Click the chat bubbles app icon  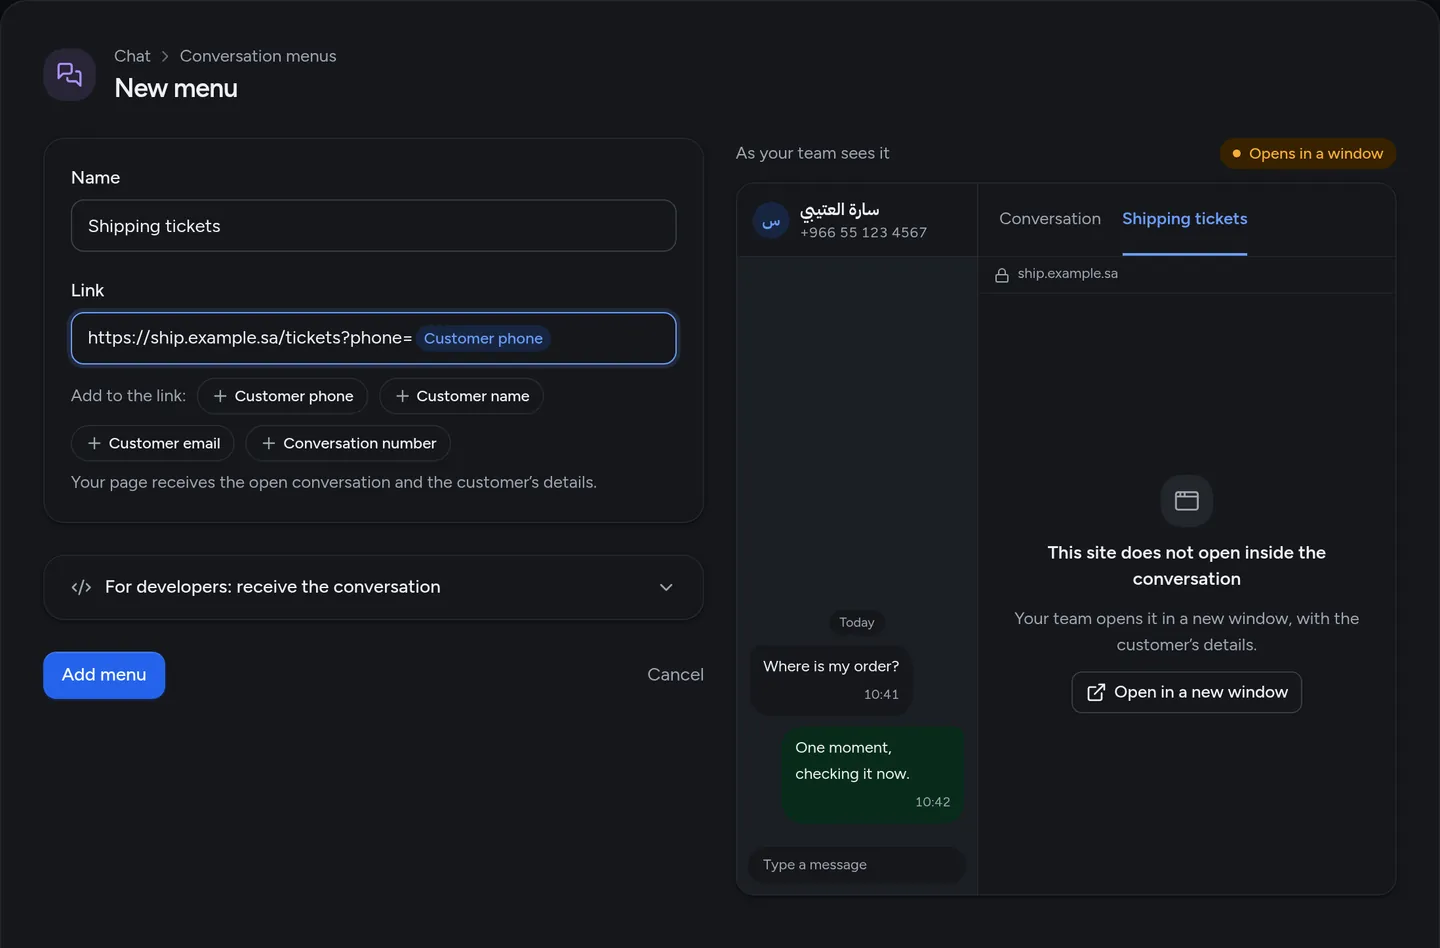pyautogui.click(x=69, y=74)
